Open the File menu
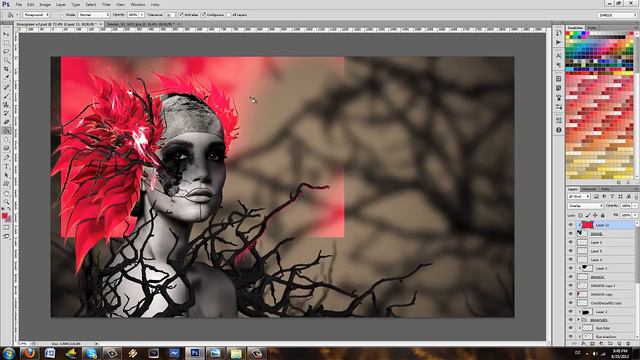This screenshot has width=640, height=360. [19, 4]
